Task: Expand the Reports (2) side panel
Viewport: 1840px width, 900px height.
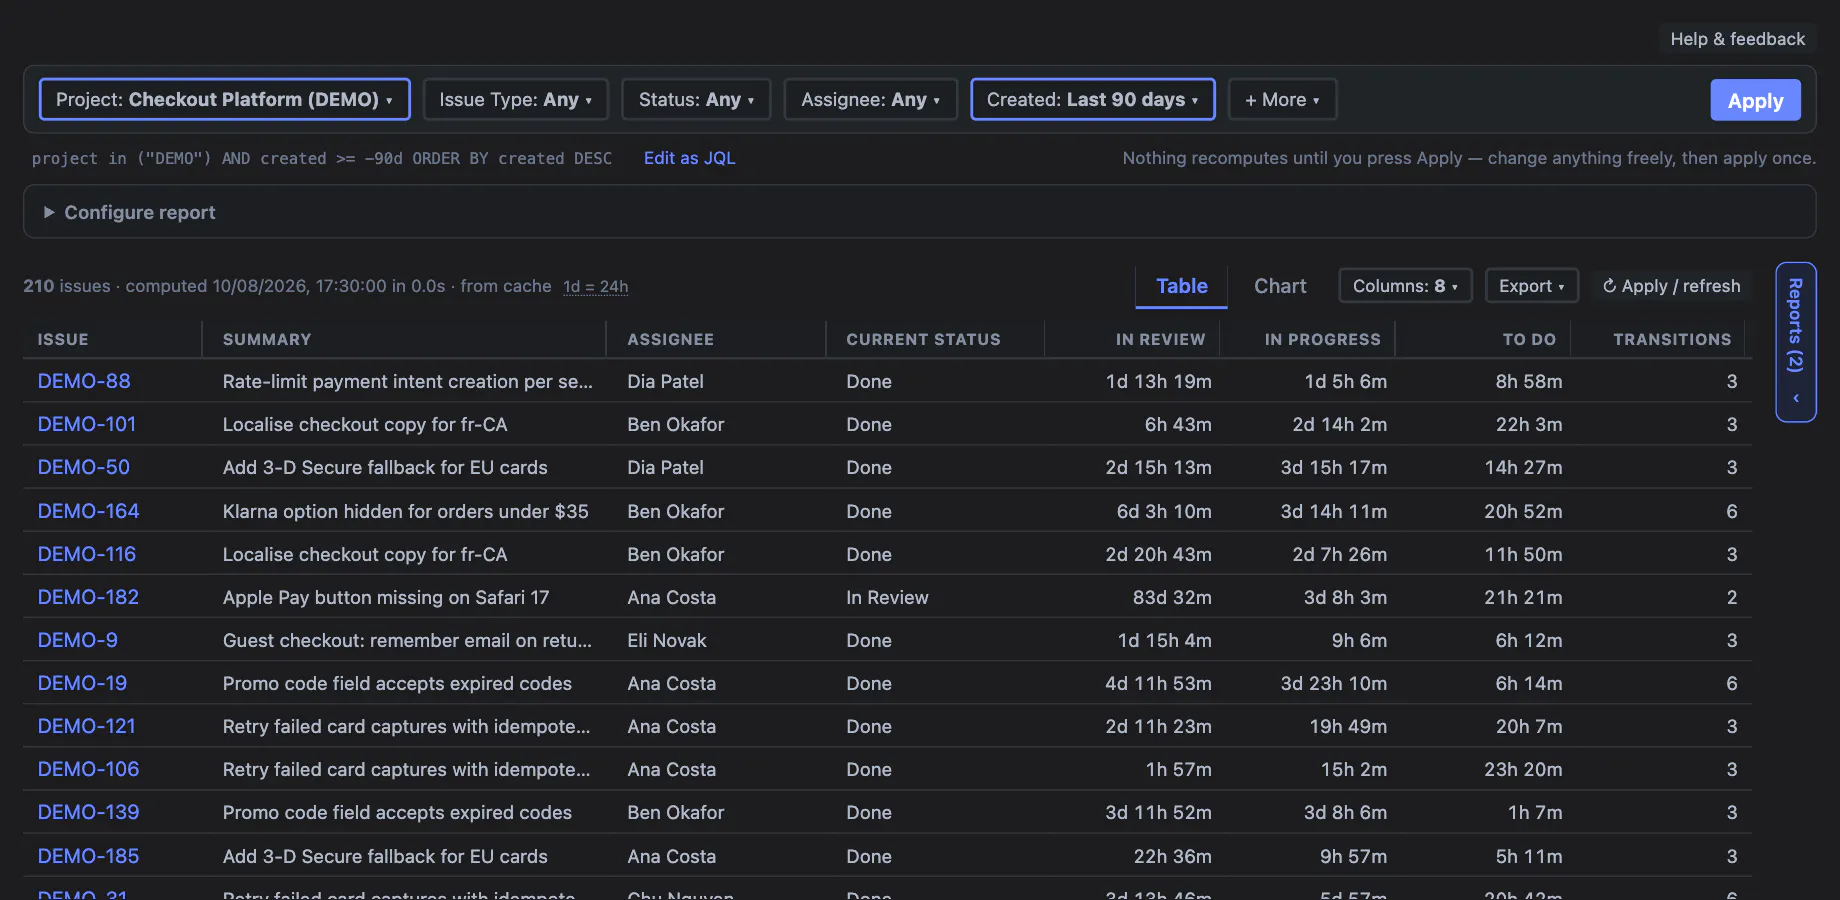Action: point(1795,342)
